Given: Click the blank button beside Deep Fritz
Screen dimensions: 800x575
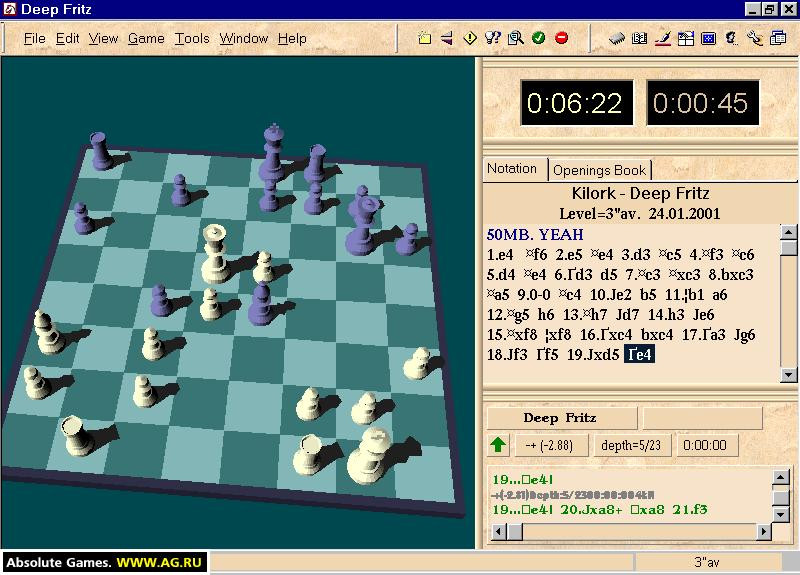Looking at the screenshot, I should click(x=703, y=418).
